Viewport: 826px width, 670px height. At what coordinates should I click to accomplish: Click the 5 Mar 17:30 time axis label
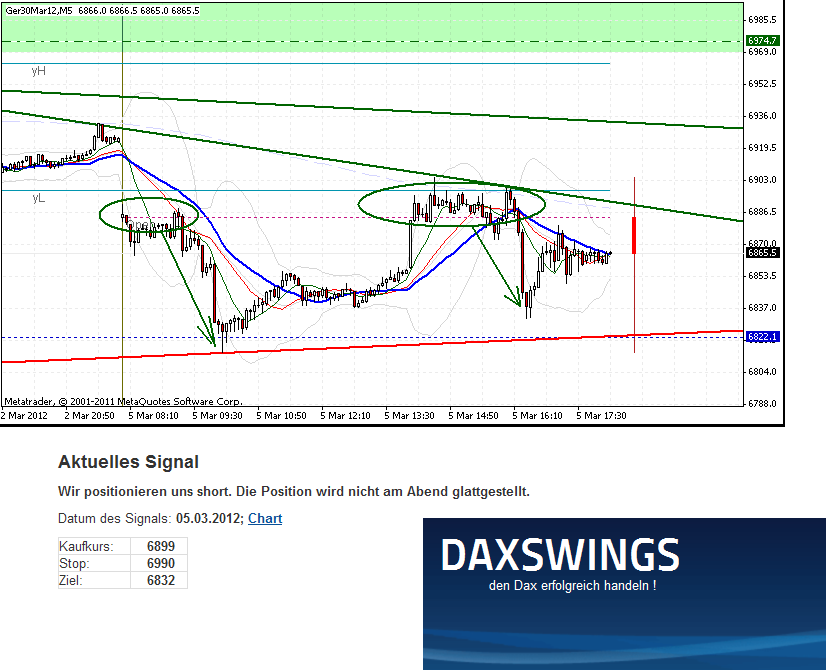[601, 416]
